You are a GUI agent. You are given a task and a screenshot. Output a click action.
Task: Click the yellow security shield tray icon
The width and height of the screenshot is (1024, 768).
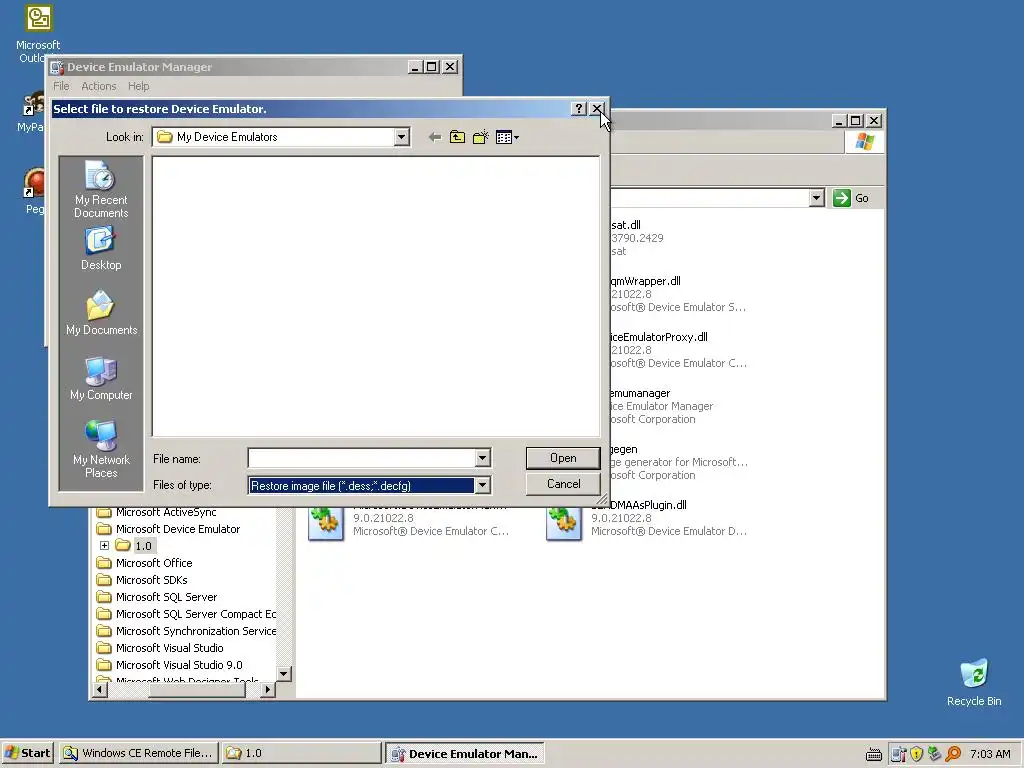917,754
